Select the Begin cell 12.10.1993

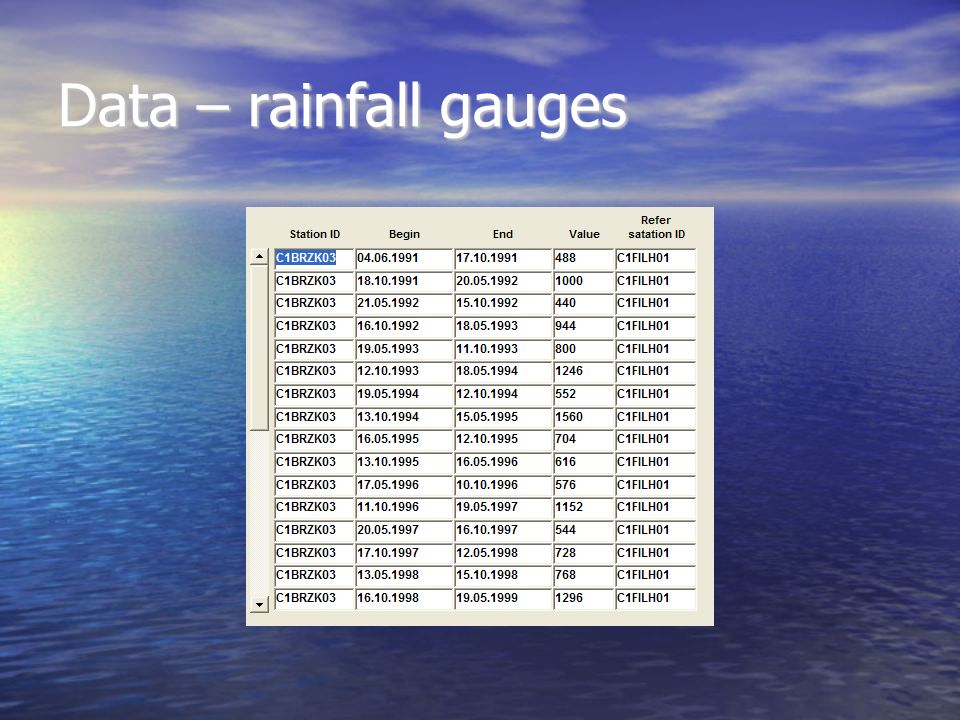point(404,372)
